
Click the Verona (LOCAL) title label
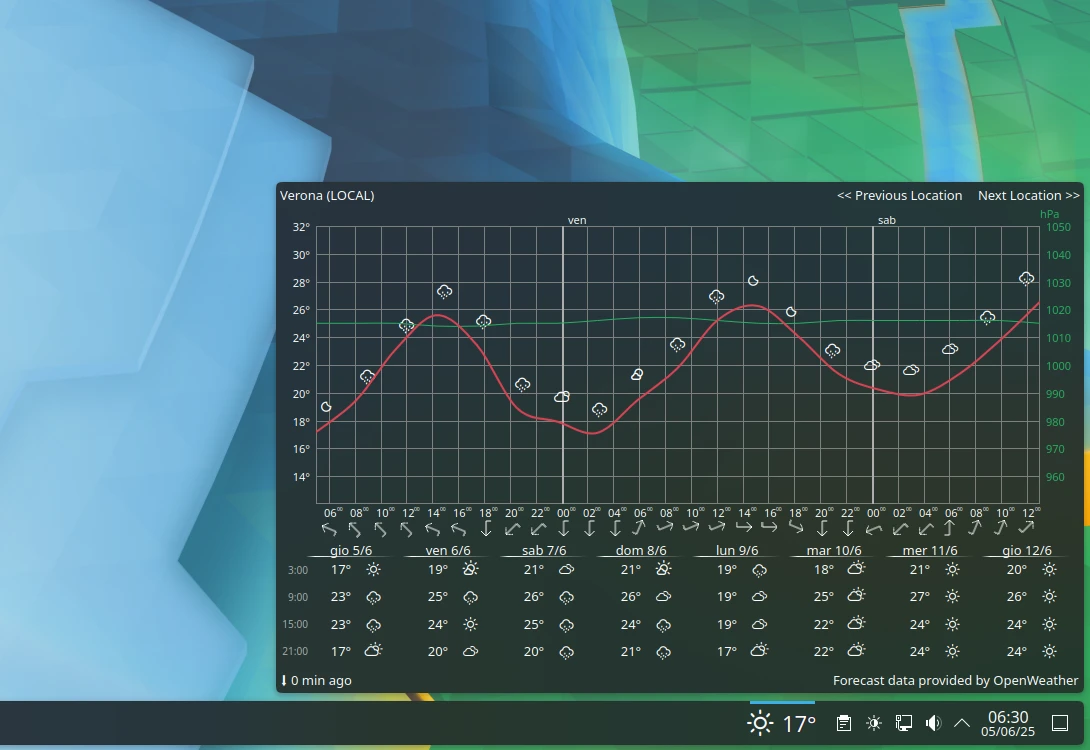[327, 195]
